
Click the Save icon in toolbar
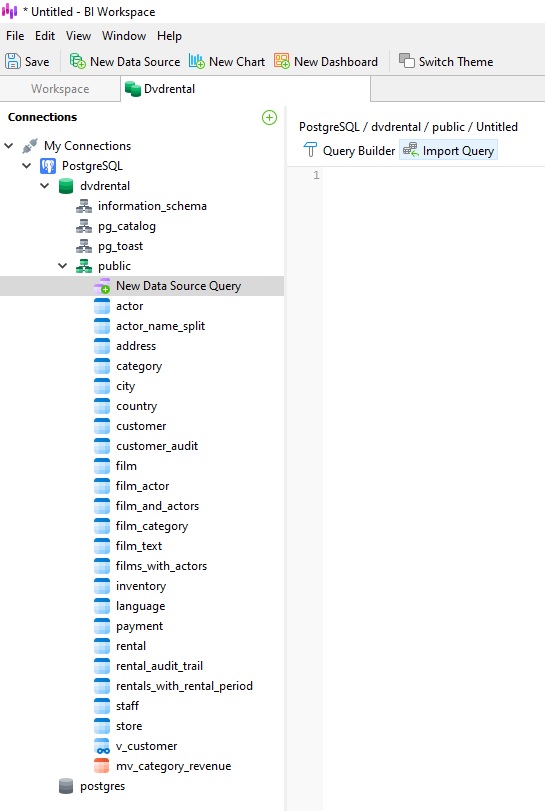click(x=13, y=62)
